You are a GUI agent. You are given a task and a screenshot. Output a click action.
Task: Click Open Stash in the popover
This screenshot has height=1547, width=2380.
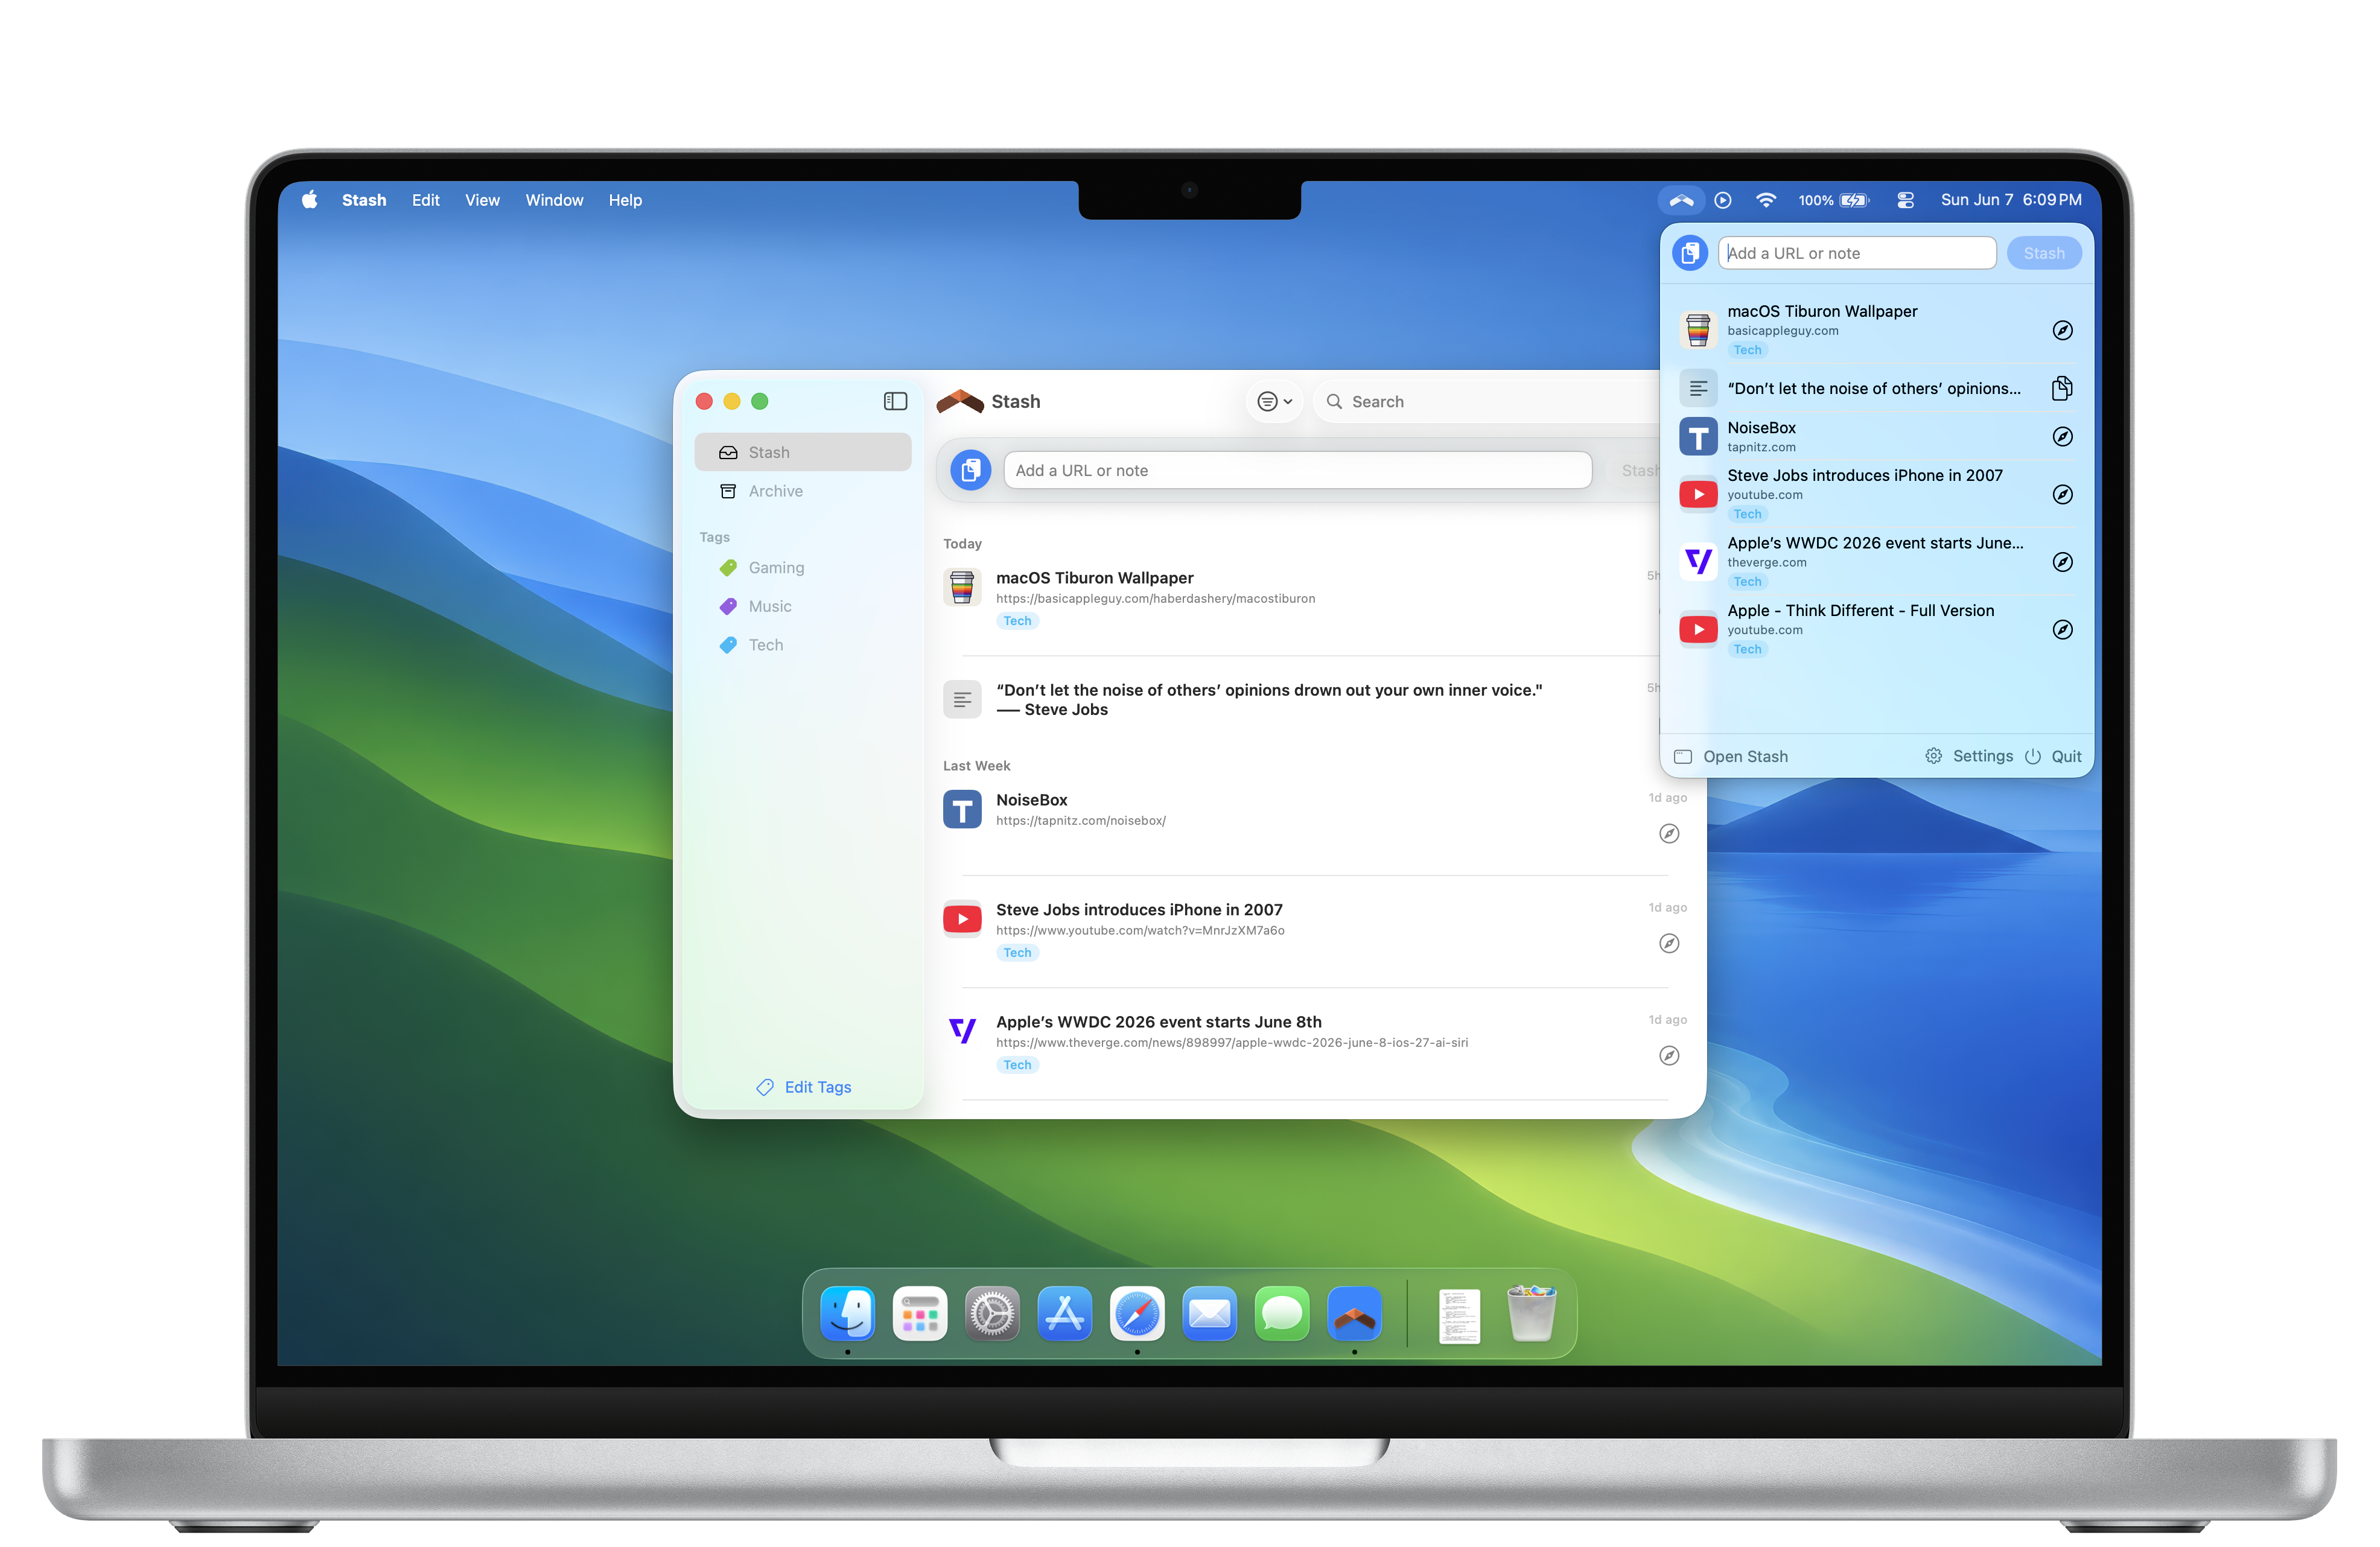pyautogui.click(x=1731, y=756)
